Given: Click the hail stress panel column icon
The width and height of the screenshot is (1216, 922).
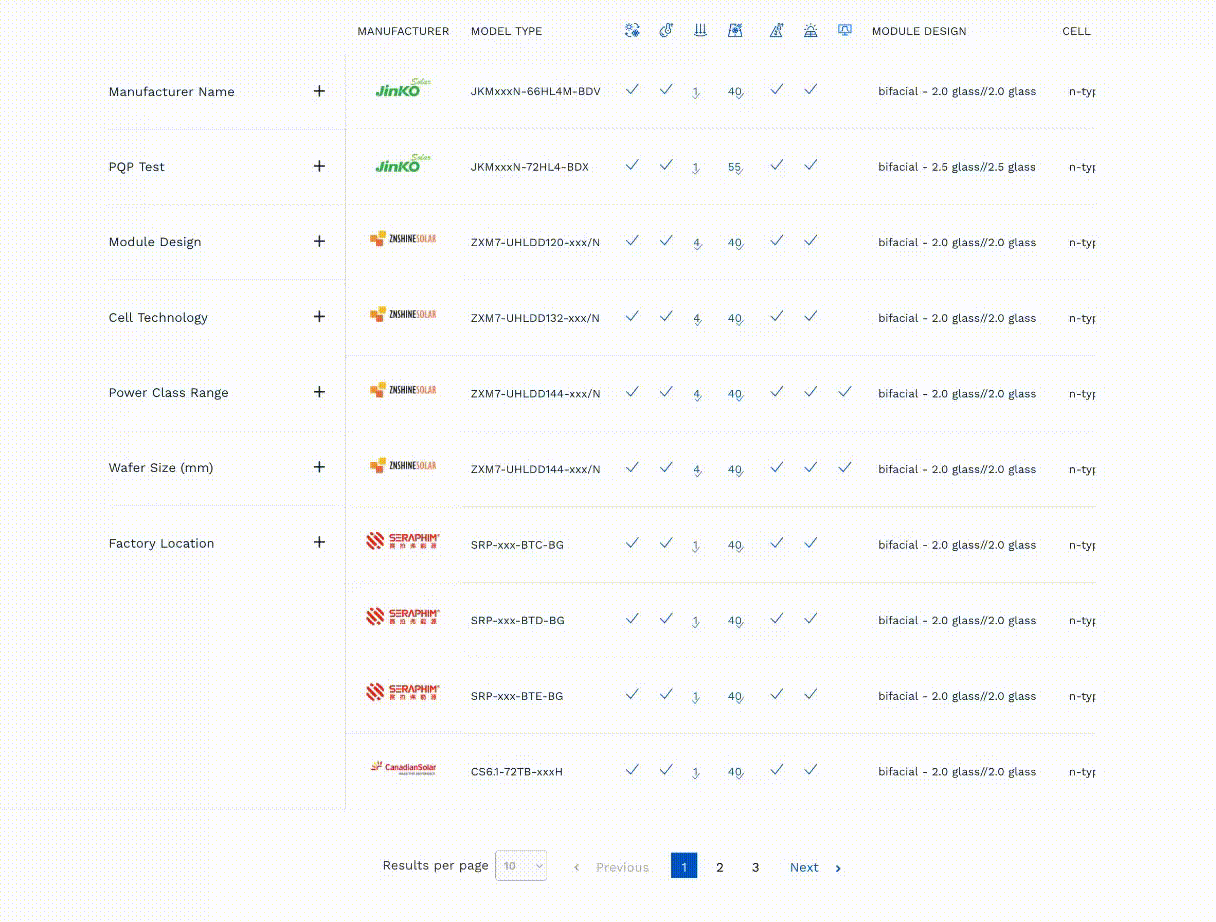Looking at the screenshot, I should (x=735, y=31).
